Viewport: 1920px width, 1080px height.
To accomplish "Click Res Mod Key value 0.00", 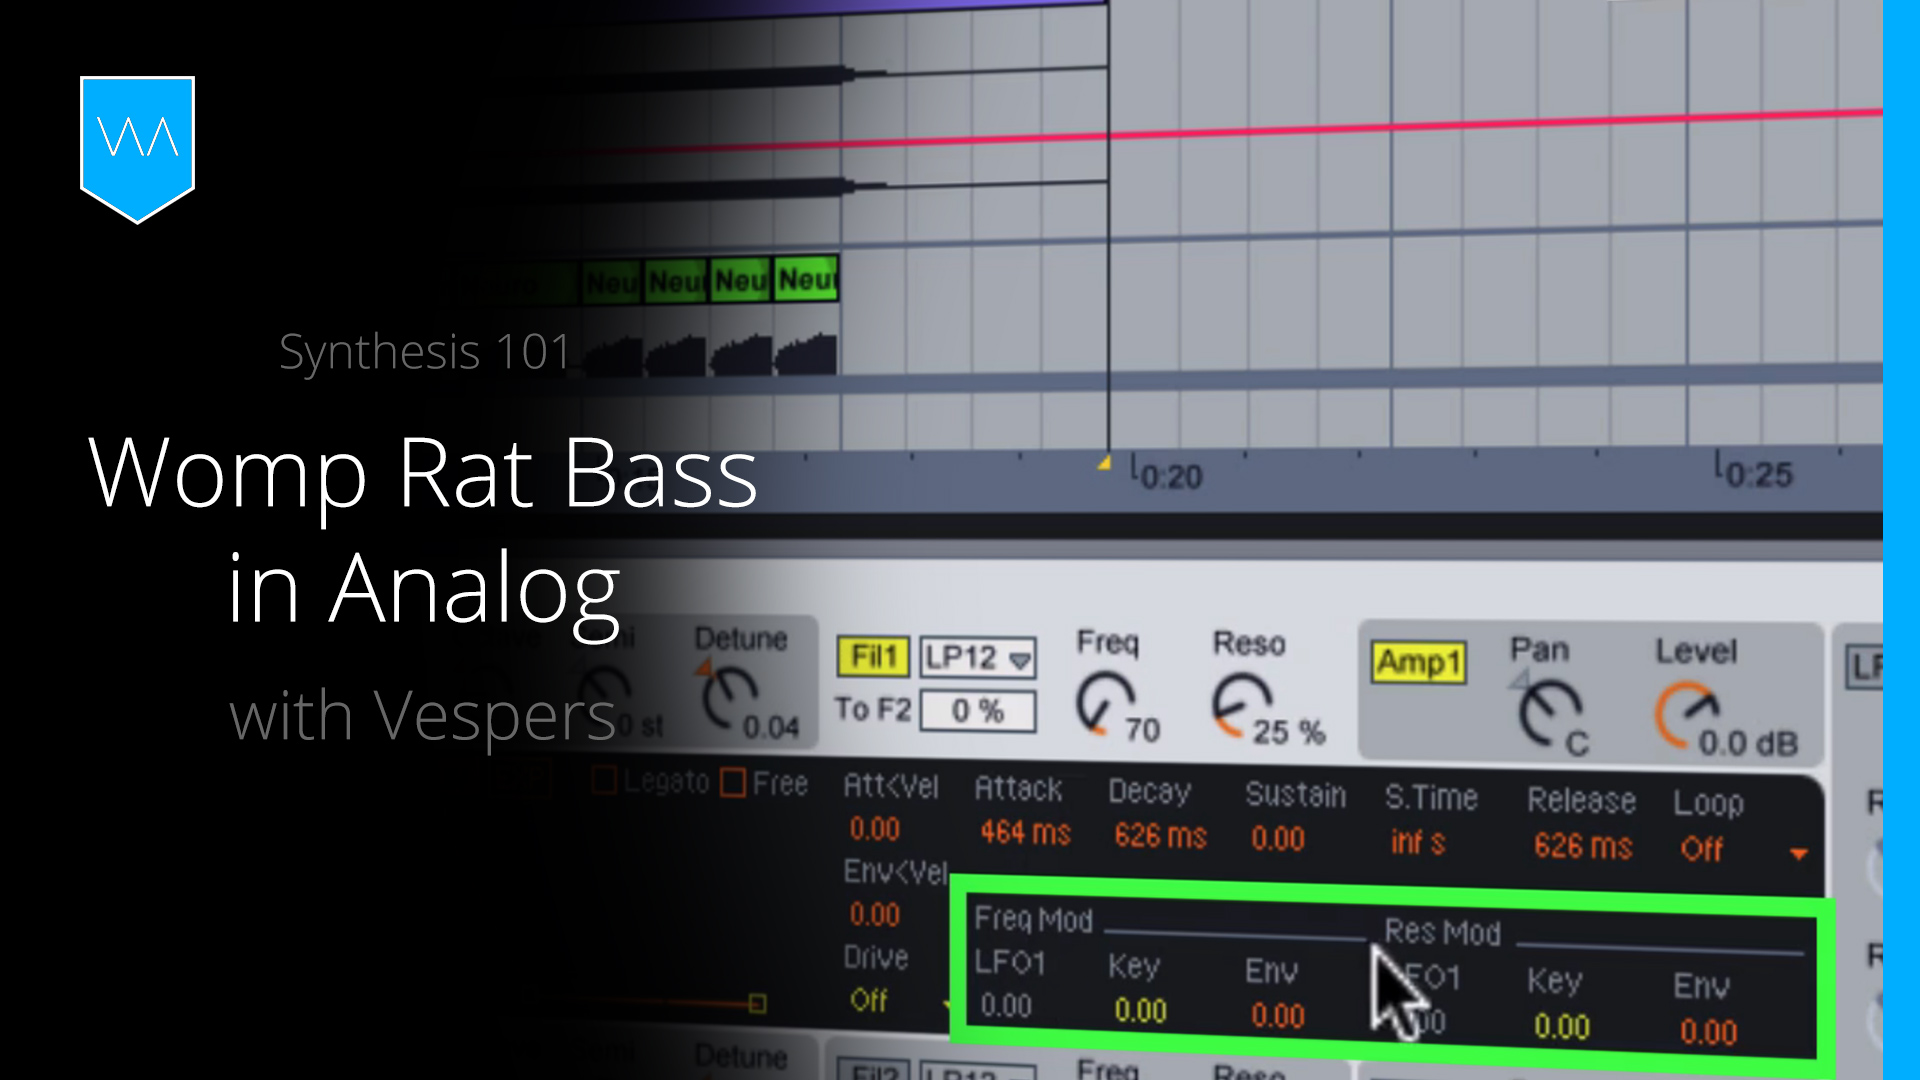I will [1561, 1027].
